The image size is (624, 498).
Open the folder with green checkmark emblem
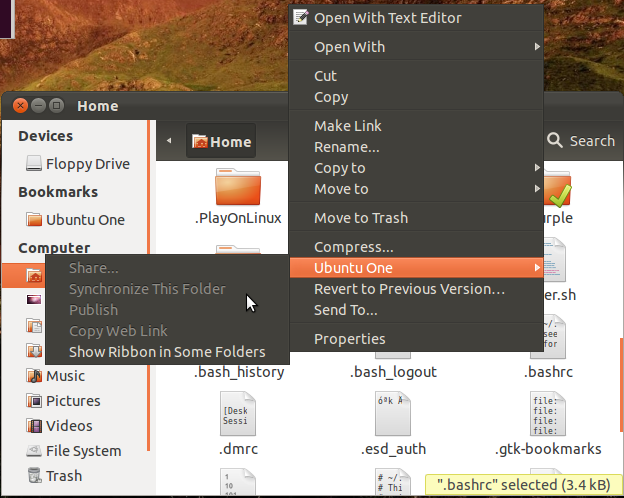pyautogui.click(x=558, y=190)
